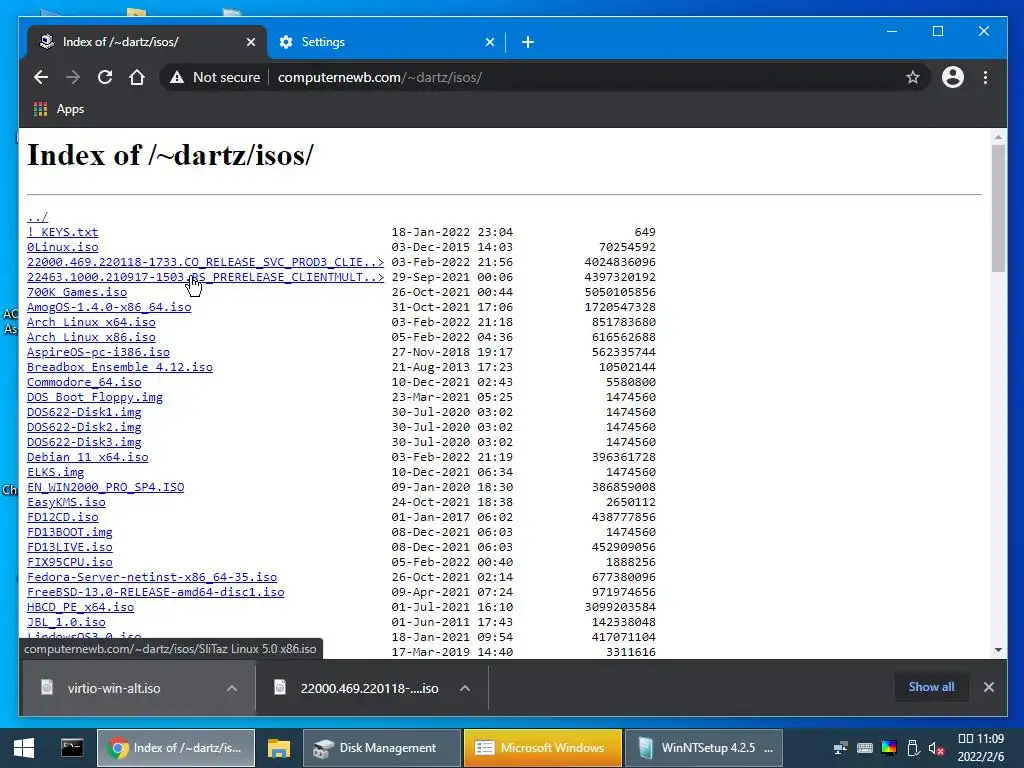
Task: Open the Debian_11_x64.iso link
Action: (88, 457)
